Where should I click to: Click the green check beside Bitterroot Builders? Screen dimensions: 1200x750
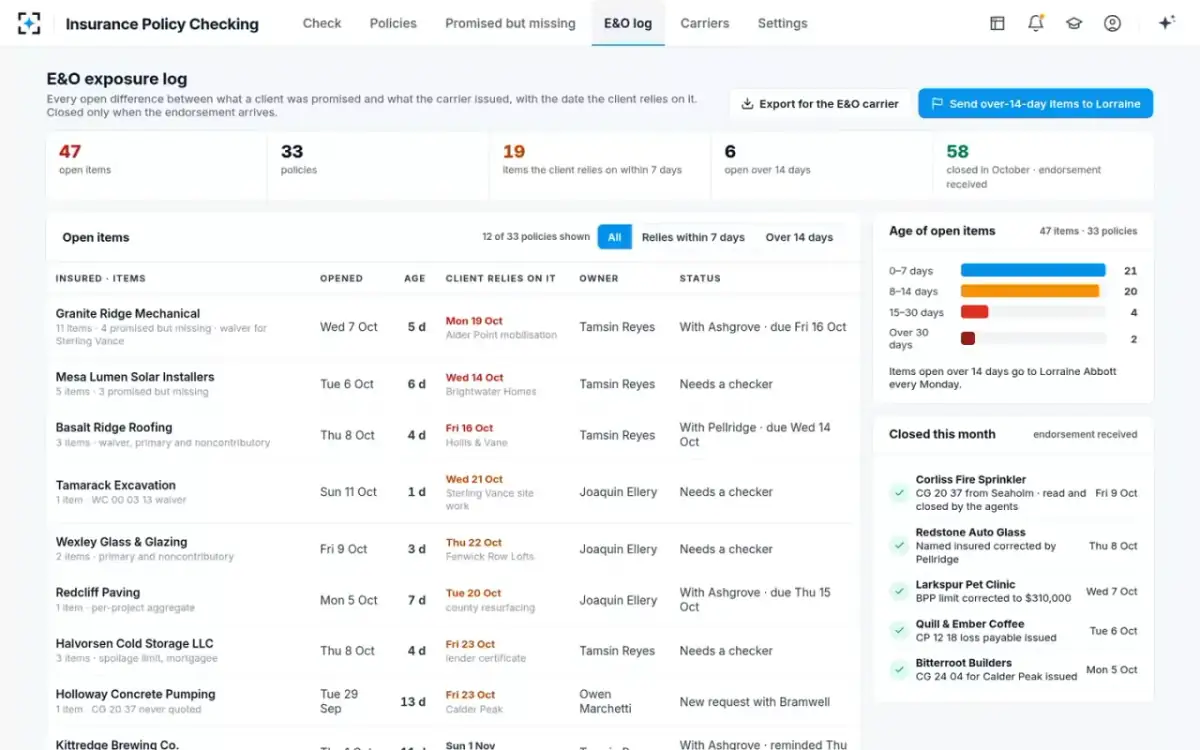point(899,670)
